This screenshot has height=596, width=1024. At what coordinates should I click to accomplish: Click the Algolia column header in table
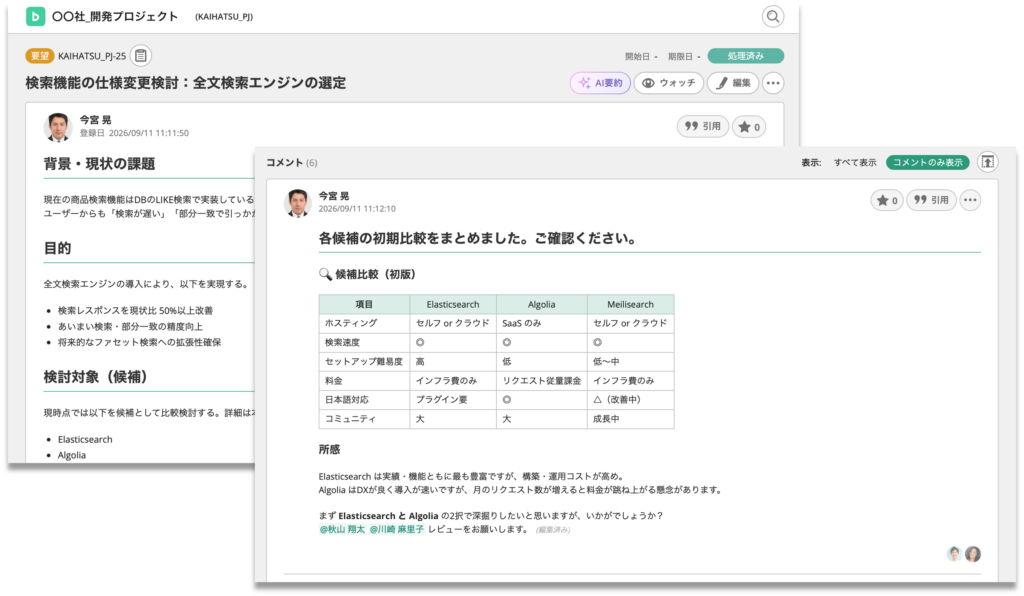point(541,304)
